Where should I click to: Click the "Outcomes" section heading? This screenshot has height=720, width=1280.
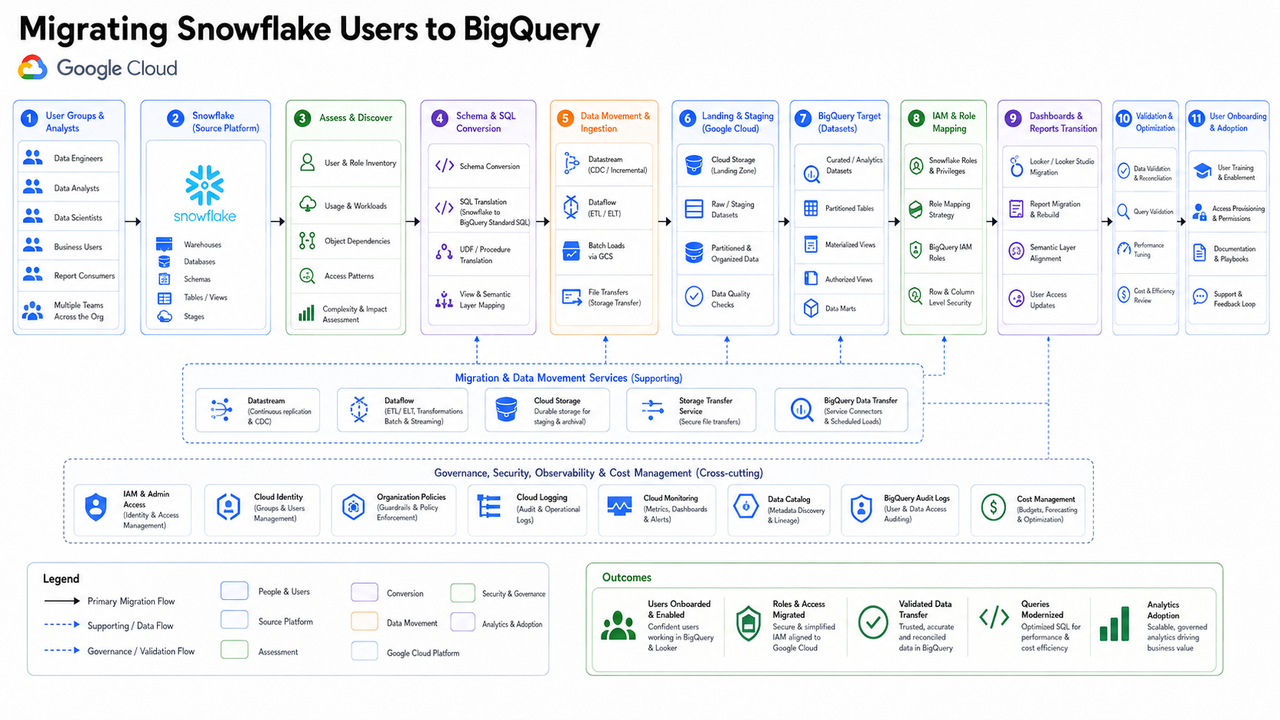point(627,577)
